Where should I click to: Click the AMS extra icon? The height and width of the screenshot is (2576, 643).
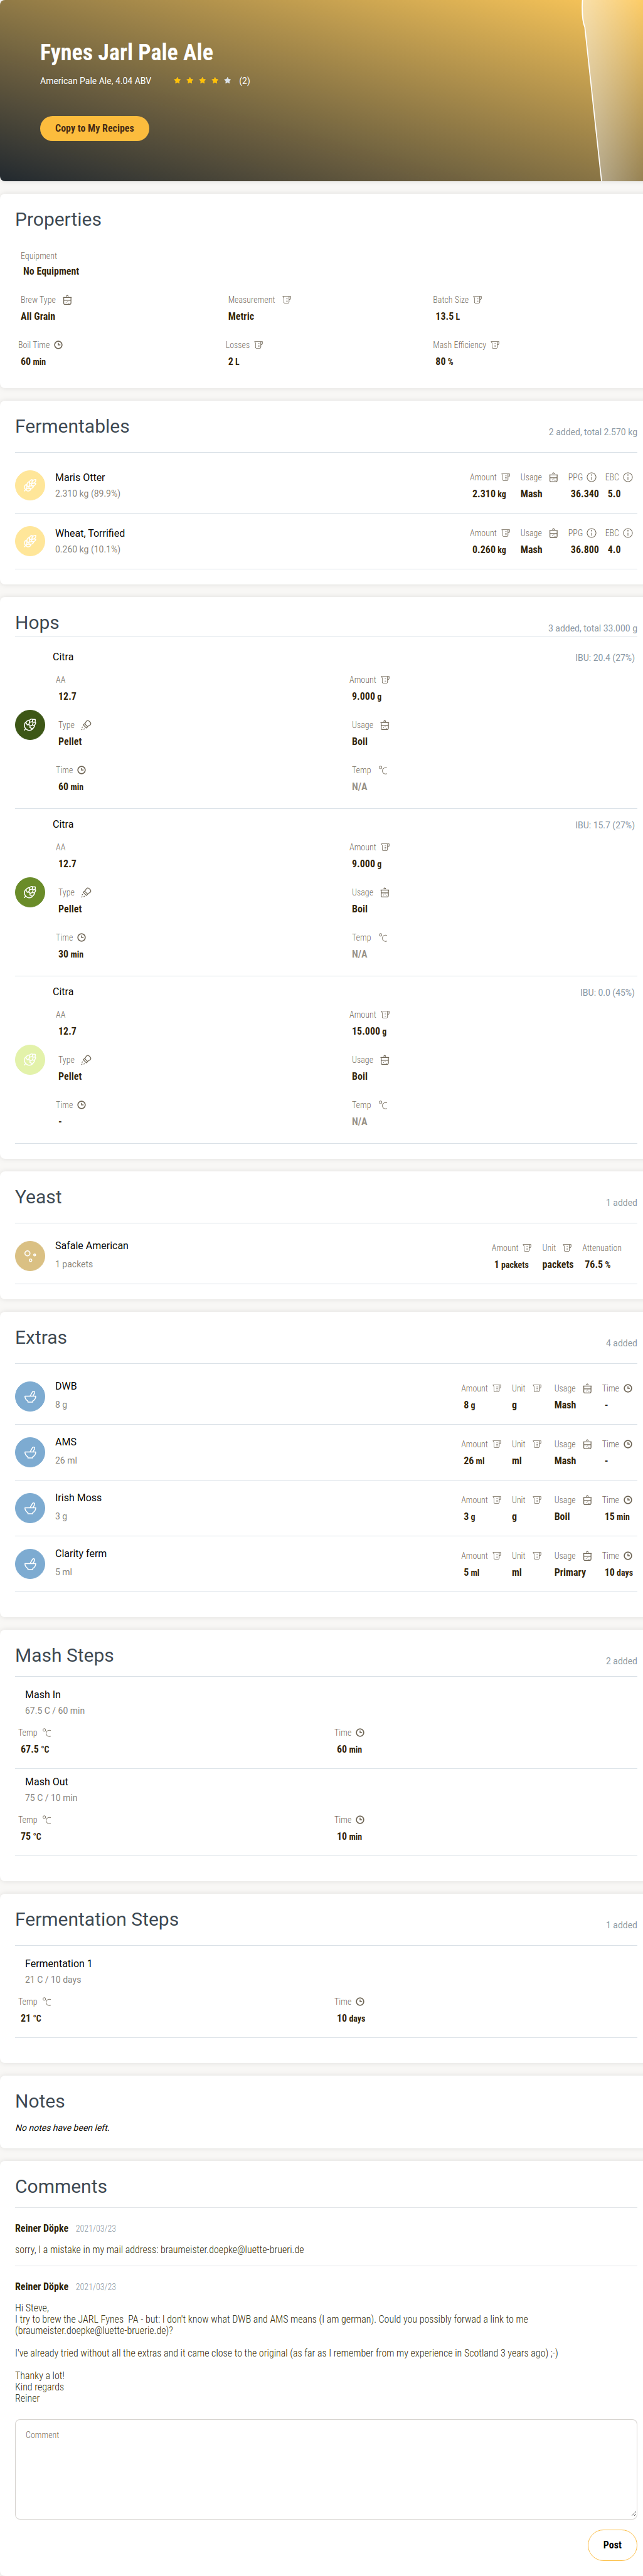coord(30,1452)
